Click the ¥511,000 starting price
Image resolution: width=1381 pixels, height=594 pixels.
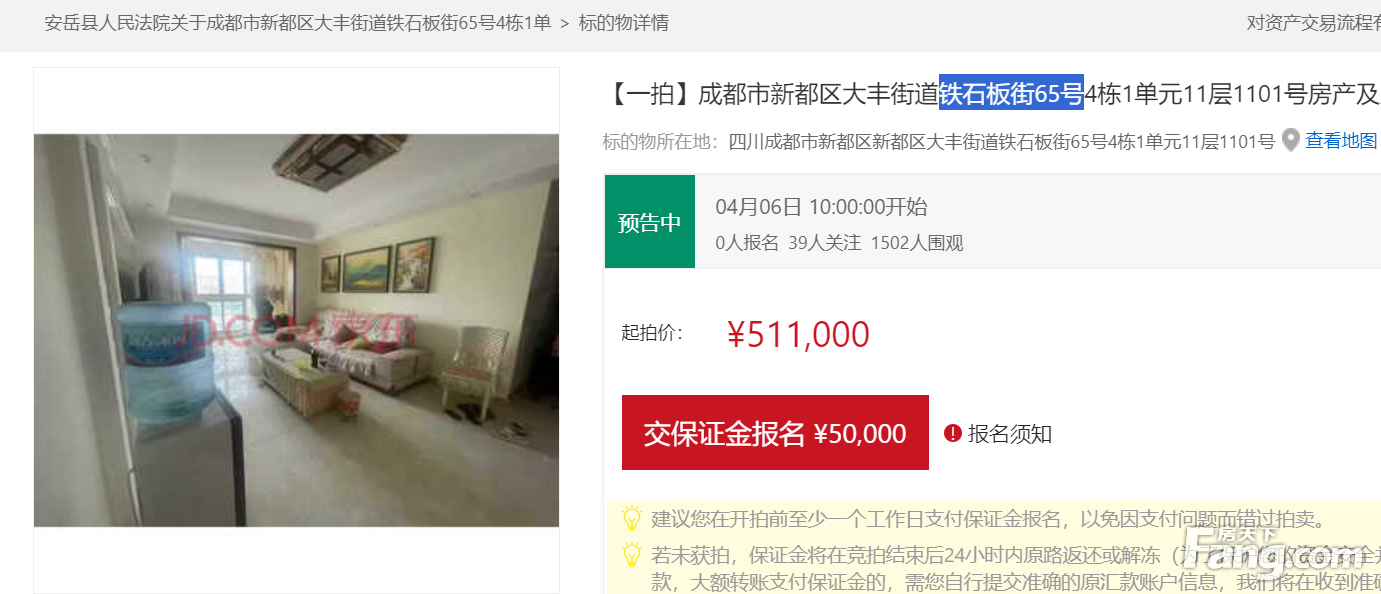click(x=798, y=334)
